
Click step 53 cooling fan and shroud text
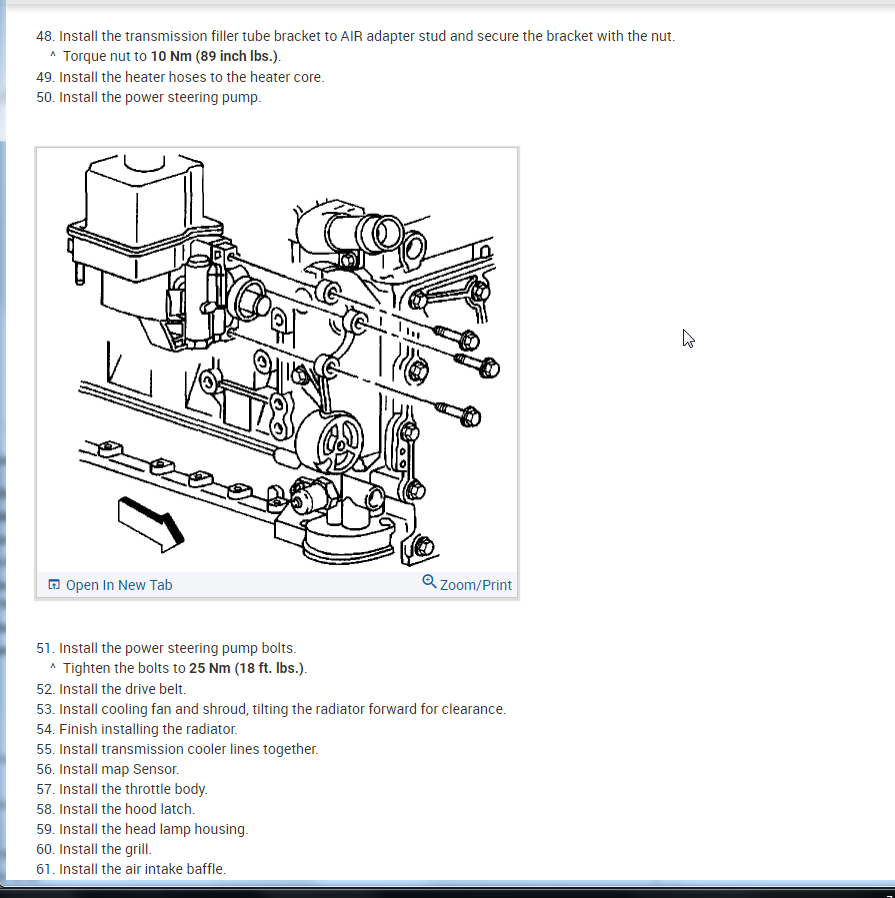(x=271, y=709)
